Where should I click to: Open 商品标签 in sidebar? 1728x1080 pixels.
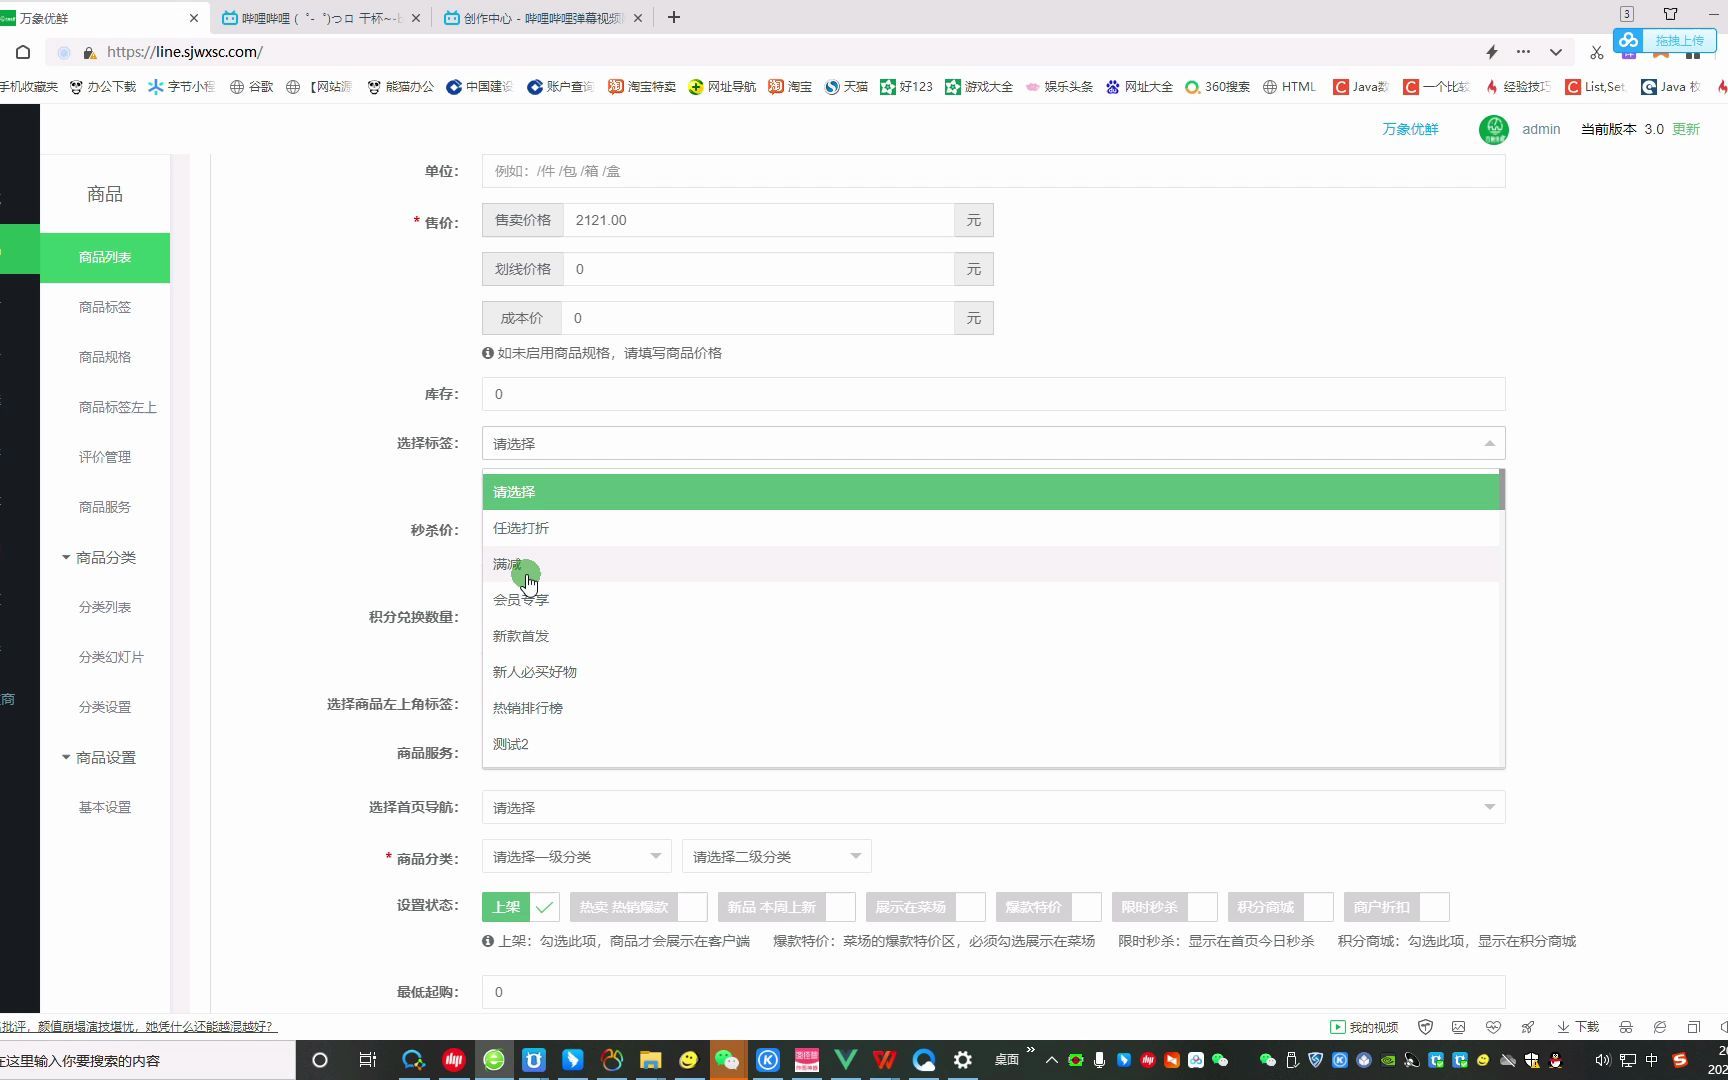pyautogui.click(x=105, y=307)
